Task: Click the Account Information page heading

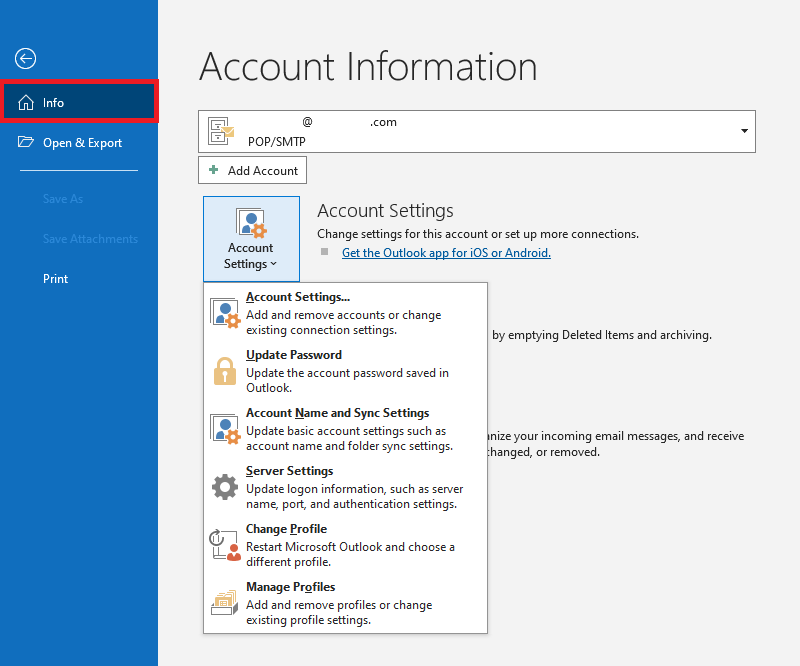Action: point(368,66)
